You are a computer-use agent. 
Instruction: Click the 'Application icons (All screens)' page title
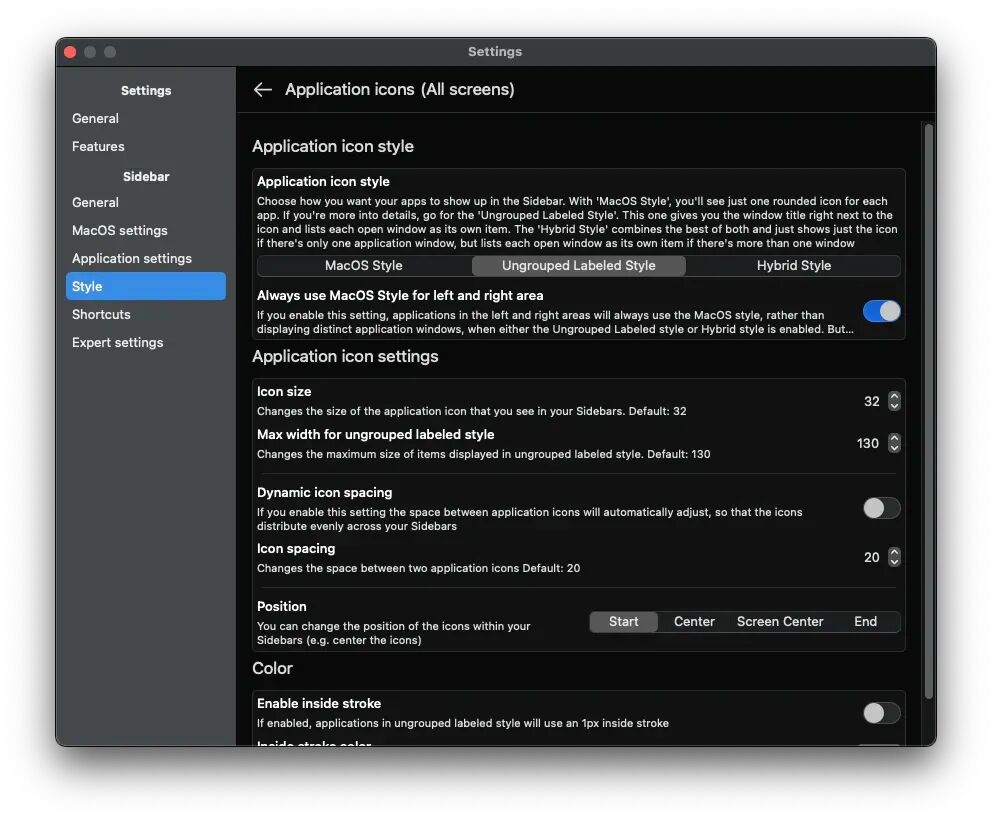click(399, 89)
